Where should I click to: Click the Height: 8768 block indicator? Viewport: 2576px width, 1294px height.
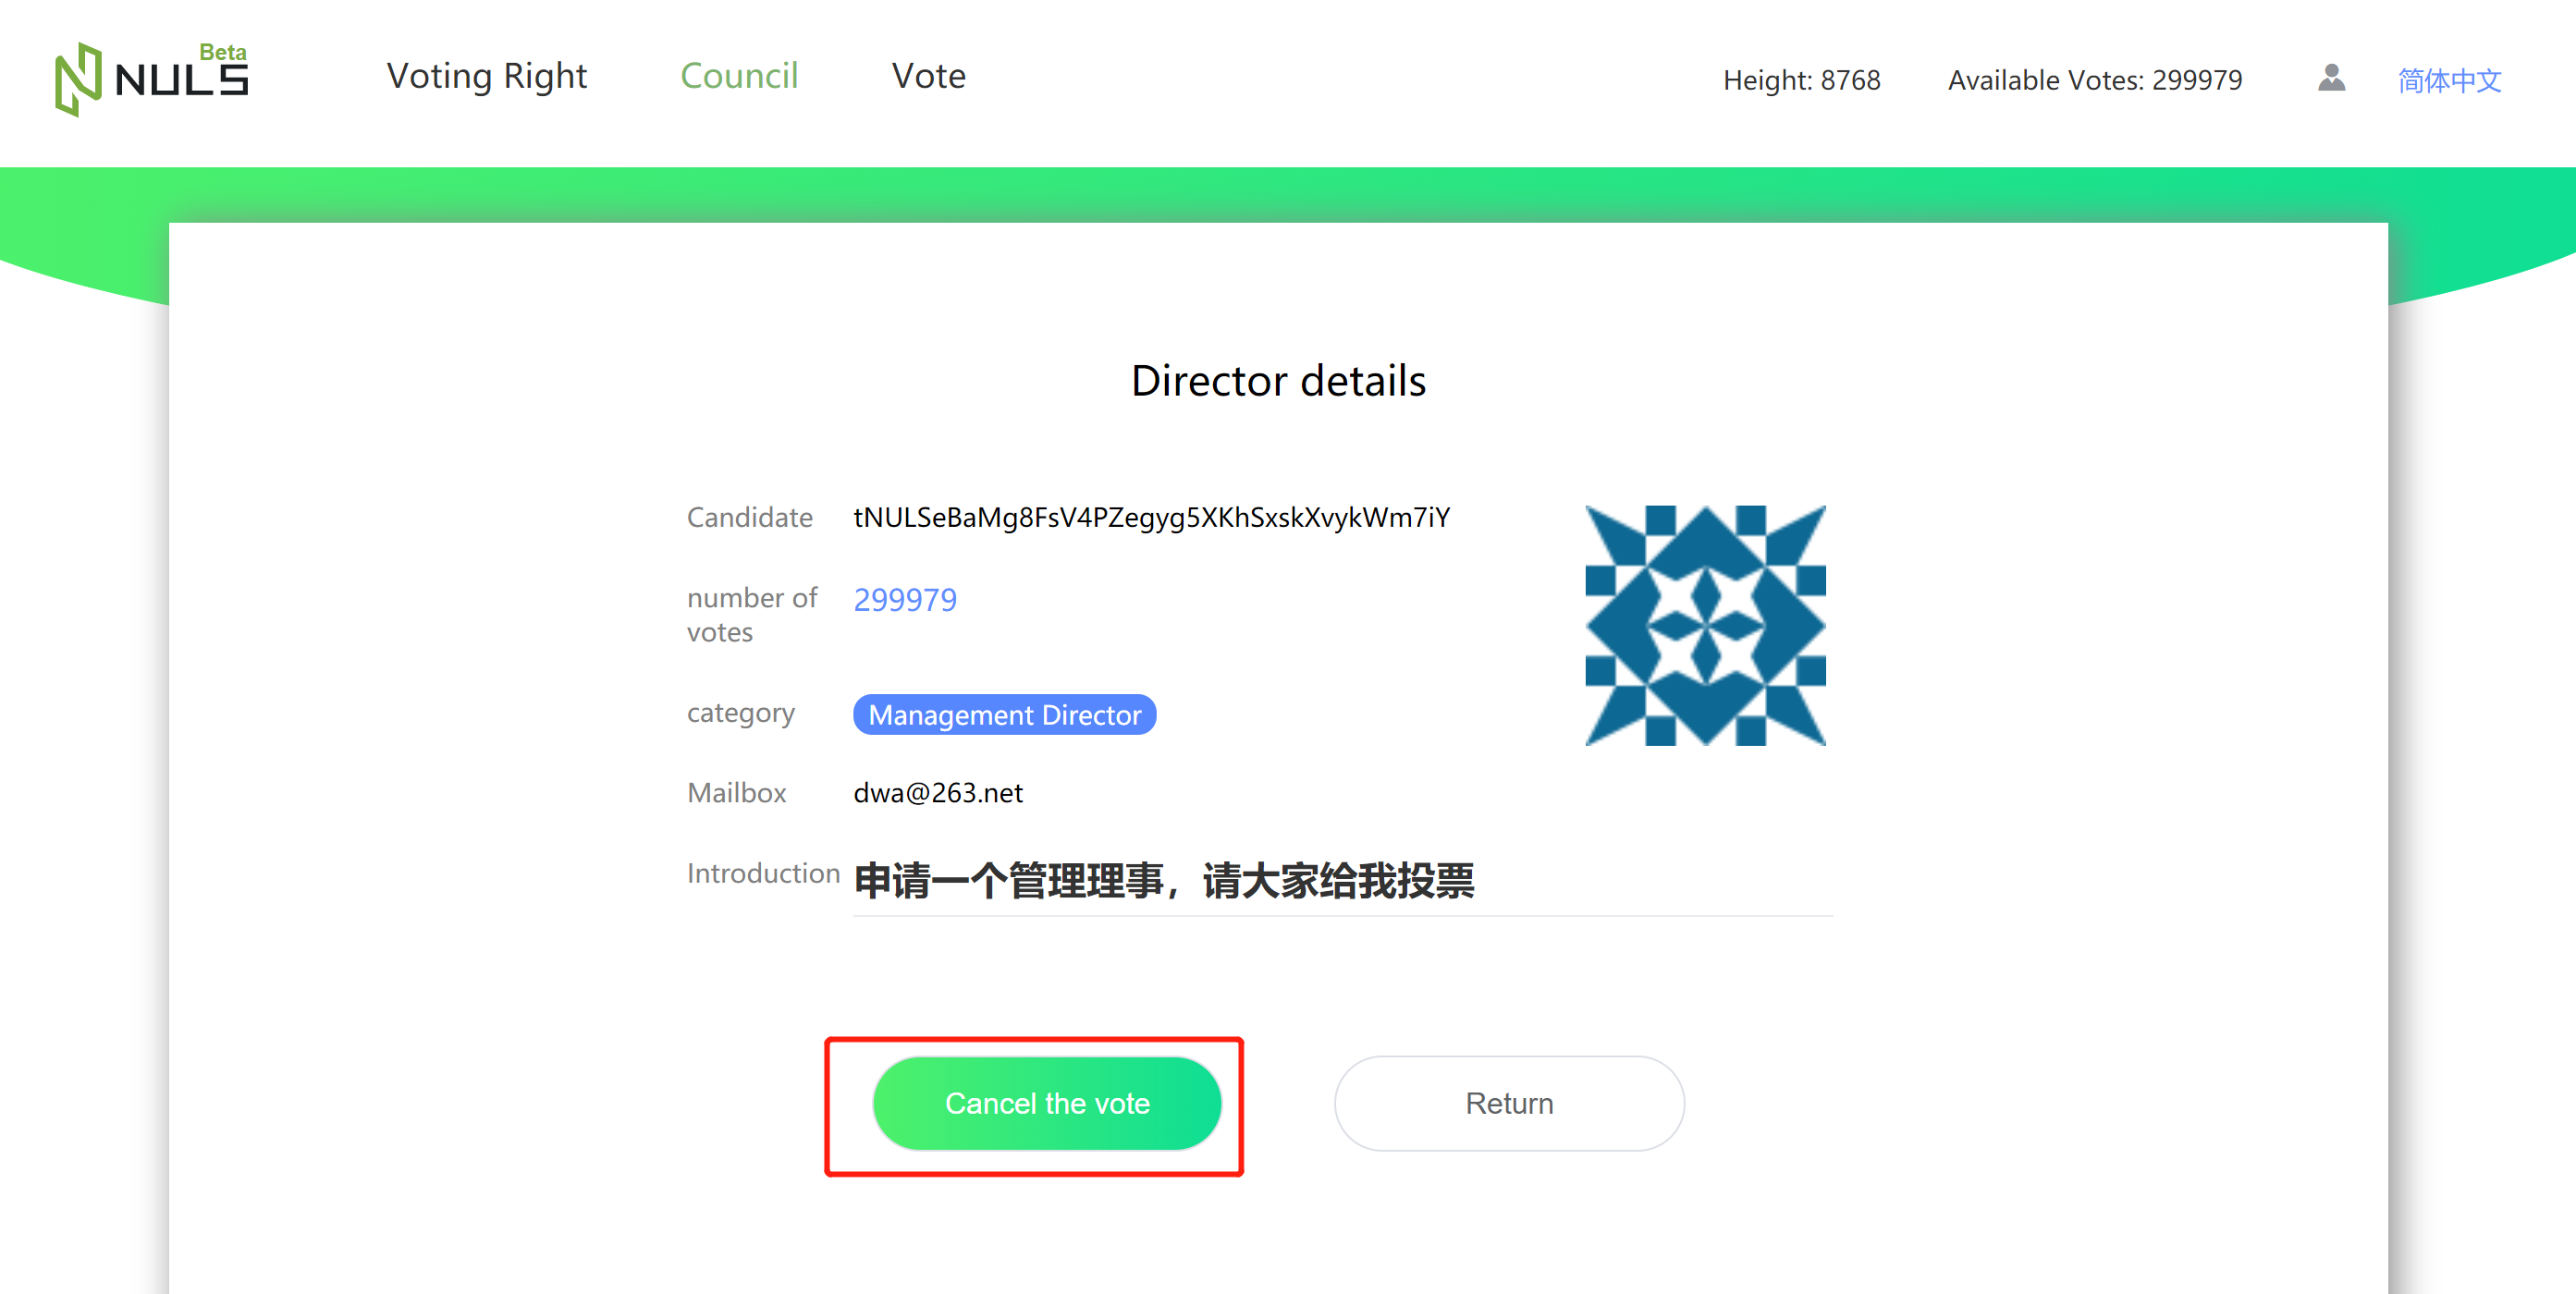tap(1801, 80)
